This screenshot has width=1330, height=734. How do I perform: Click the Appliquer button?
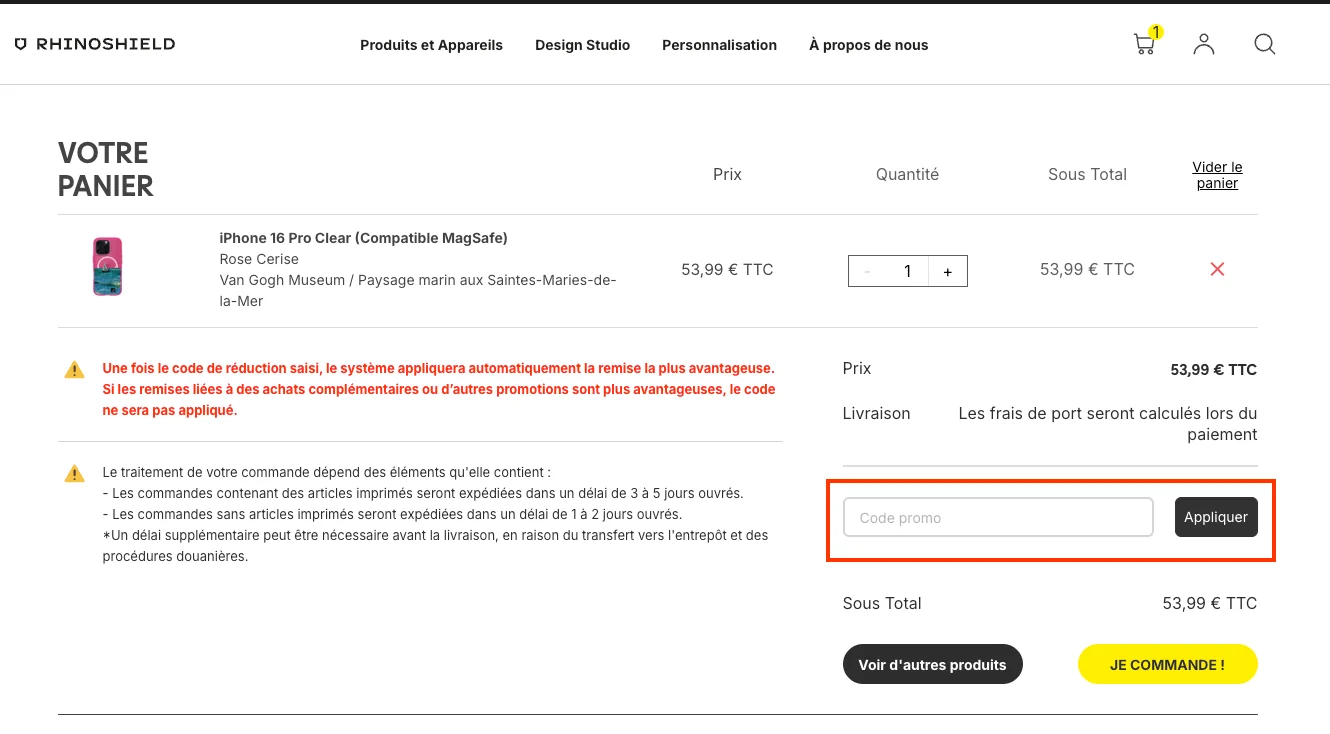[x=1216, y=517]
